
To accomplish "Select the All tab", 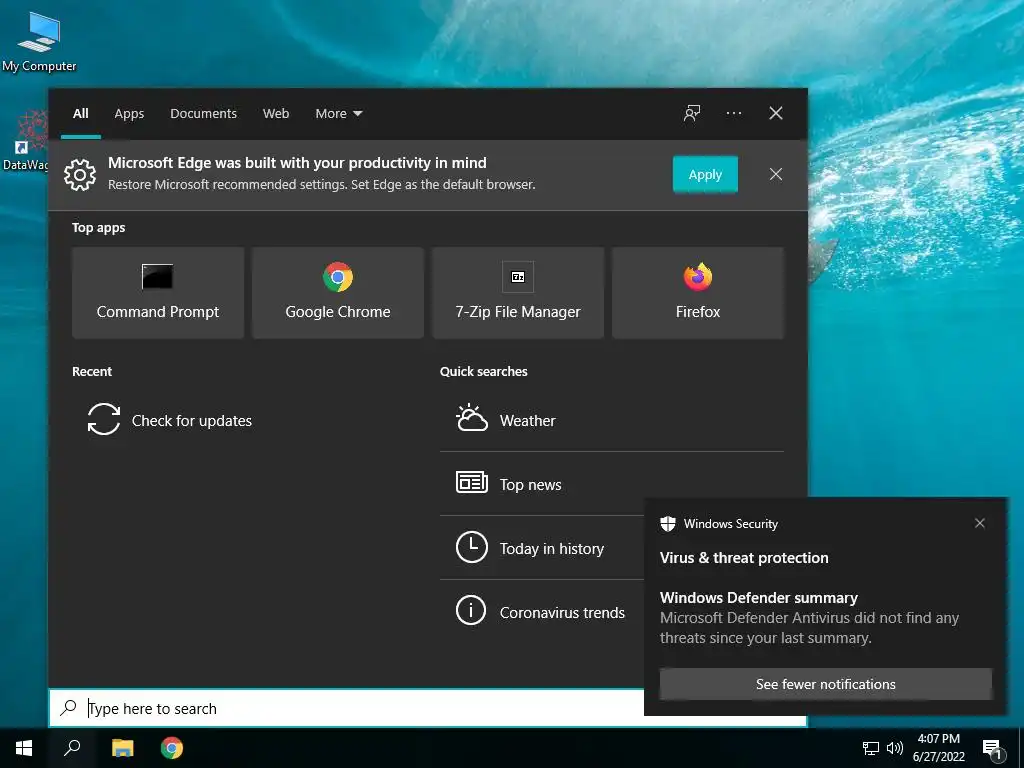I will pos(80,114).
